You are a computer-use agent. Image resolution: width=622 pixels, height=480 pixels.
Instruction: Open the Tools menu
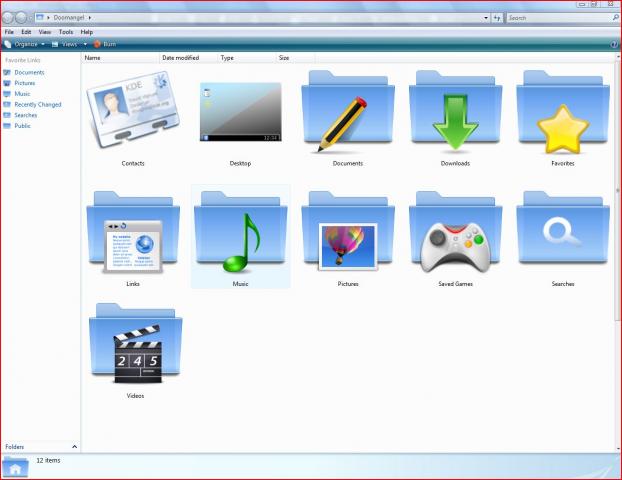pos(66,32)
